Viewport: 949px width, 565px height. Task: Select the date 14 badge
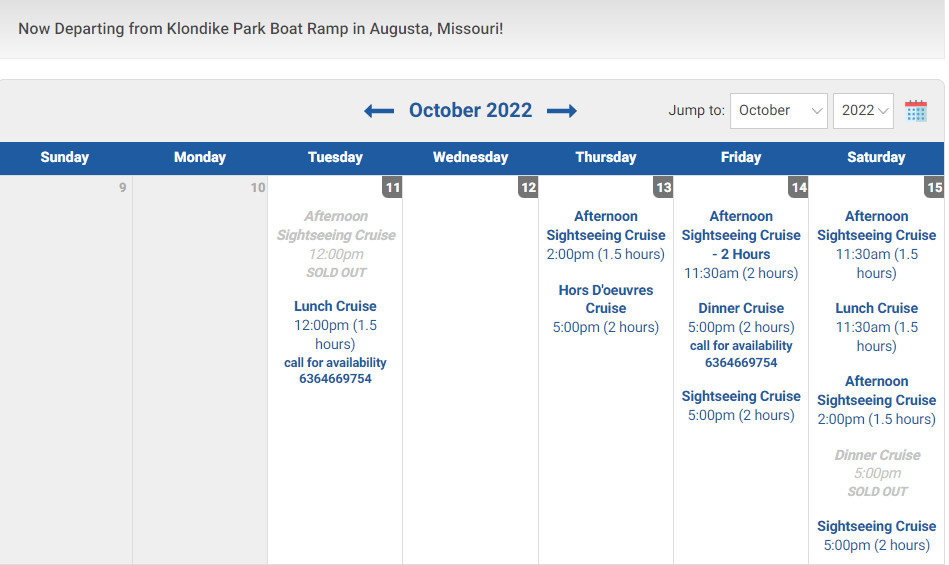click(x=799, y=187)
